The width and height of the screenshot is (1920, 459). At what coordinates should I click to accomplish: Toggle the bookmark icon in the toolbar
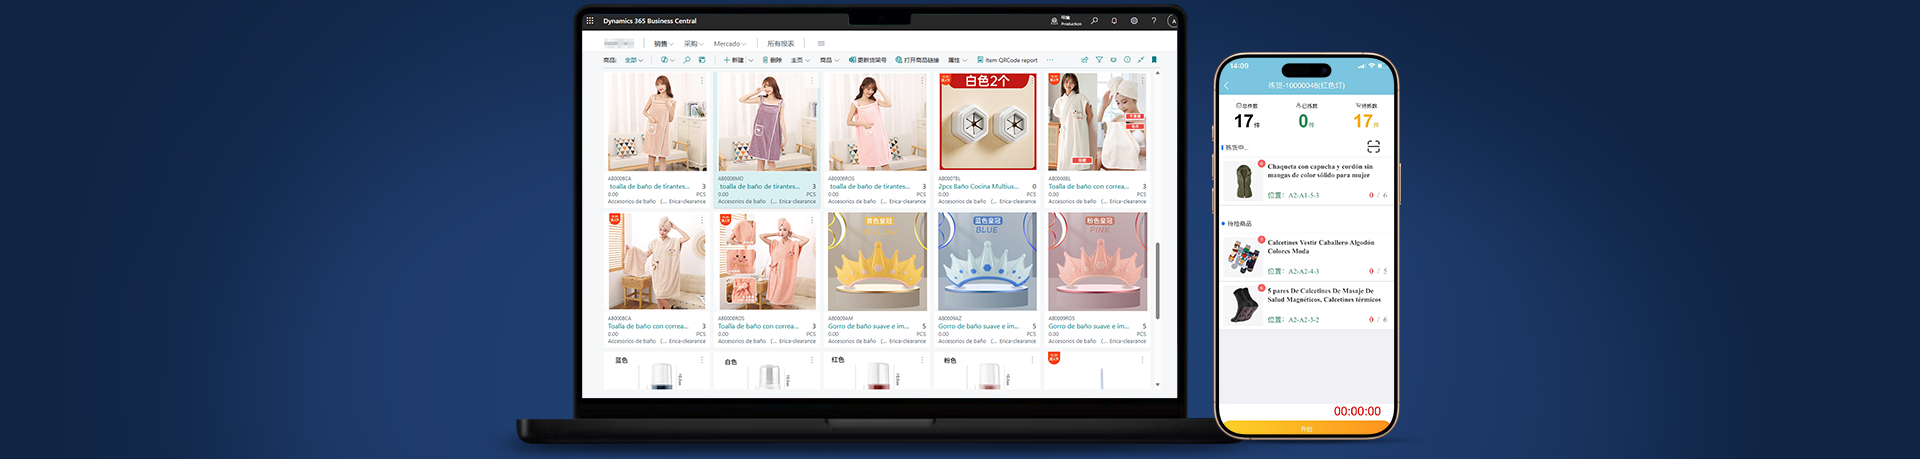(1154, 60)
